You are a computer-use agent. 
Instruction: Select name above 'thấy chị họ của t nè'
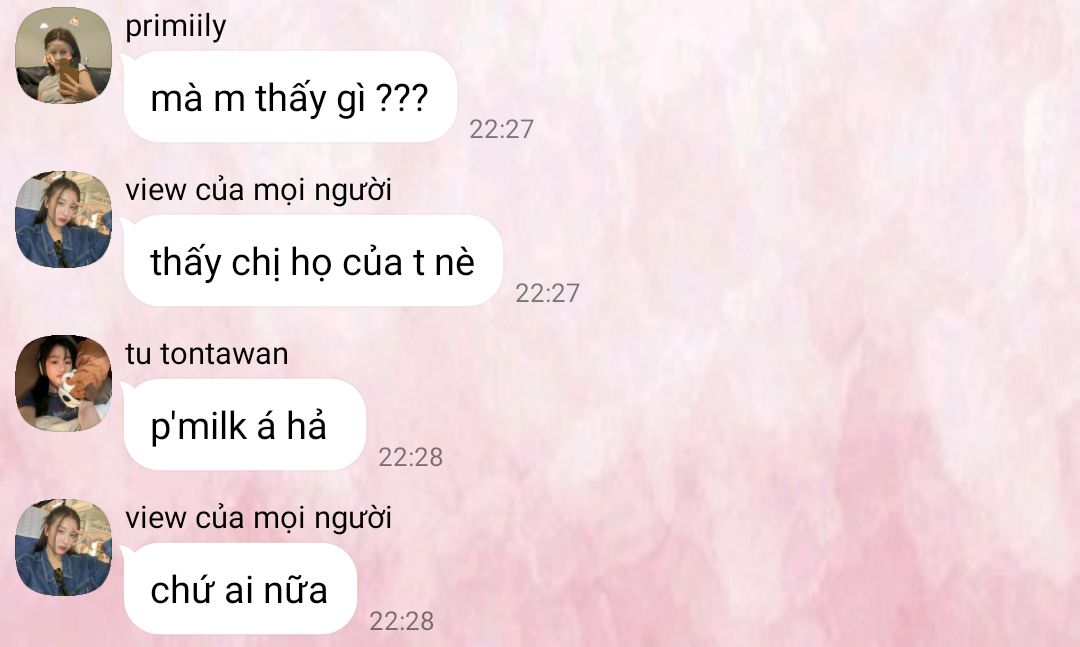click(x=258, y=191)
